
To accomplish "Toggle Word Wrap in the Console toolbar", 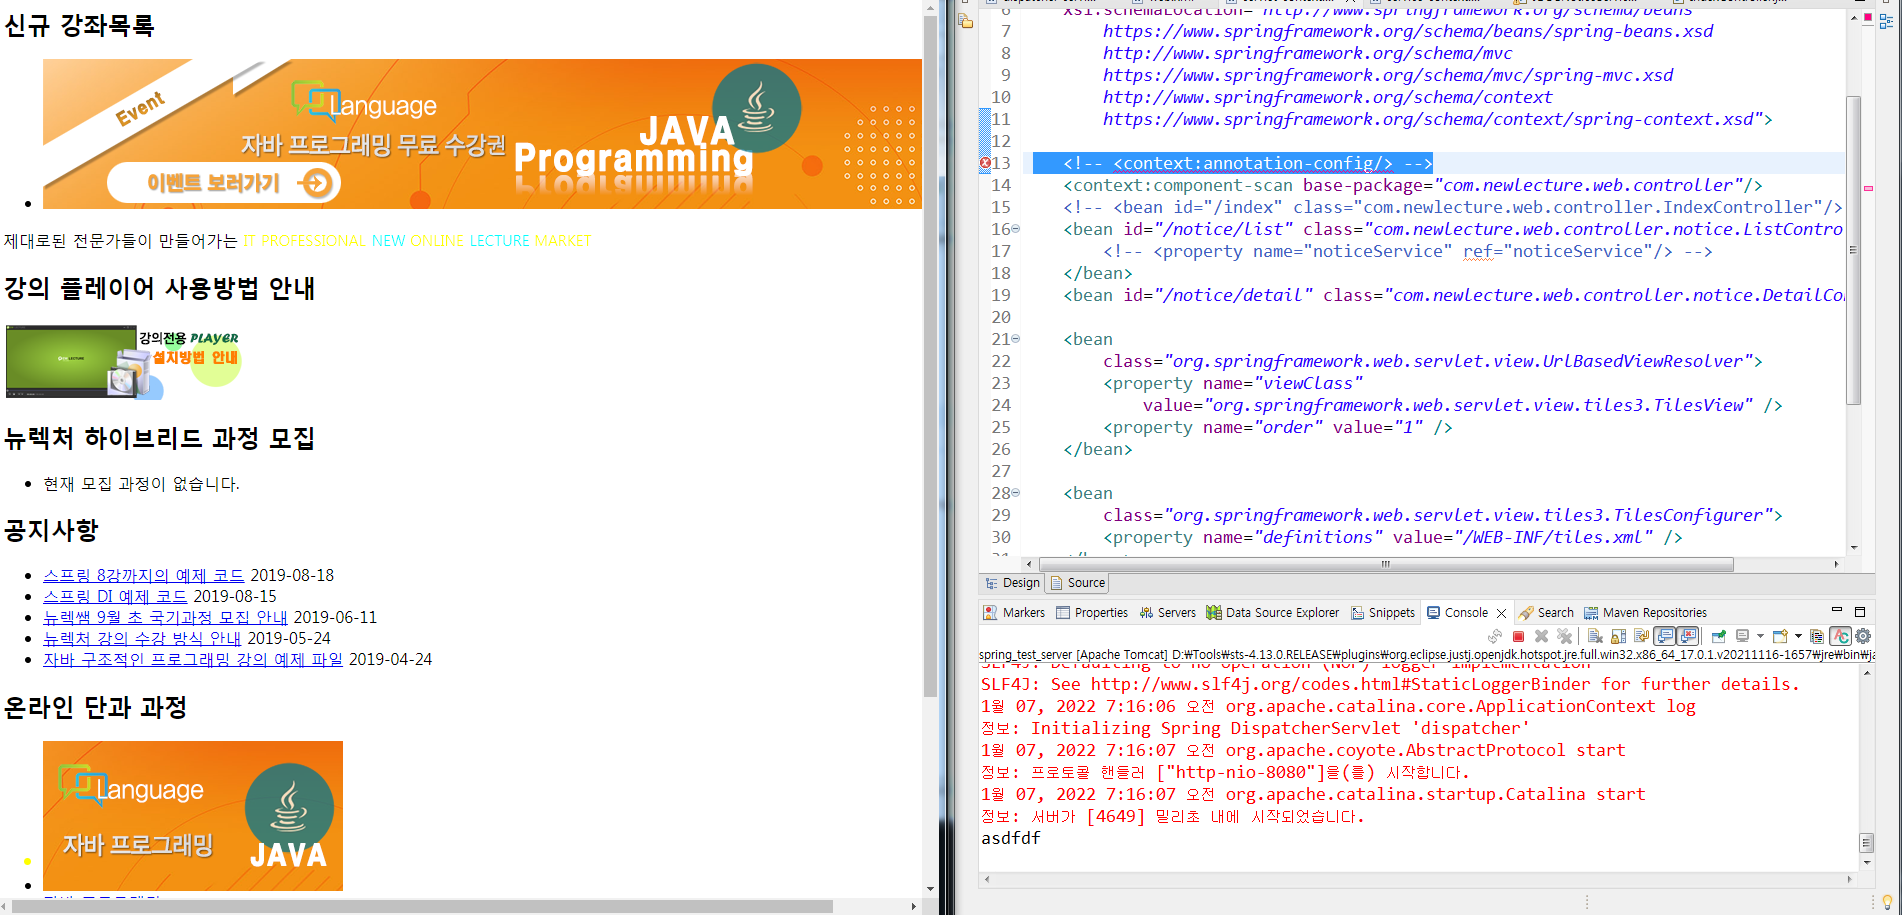I will [1642, 636].
